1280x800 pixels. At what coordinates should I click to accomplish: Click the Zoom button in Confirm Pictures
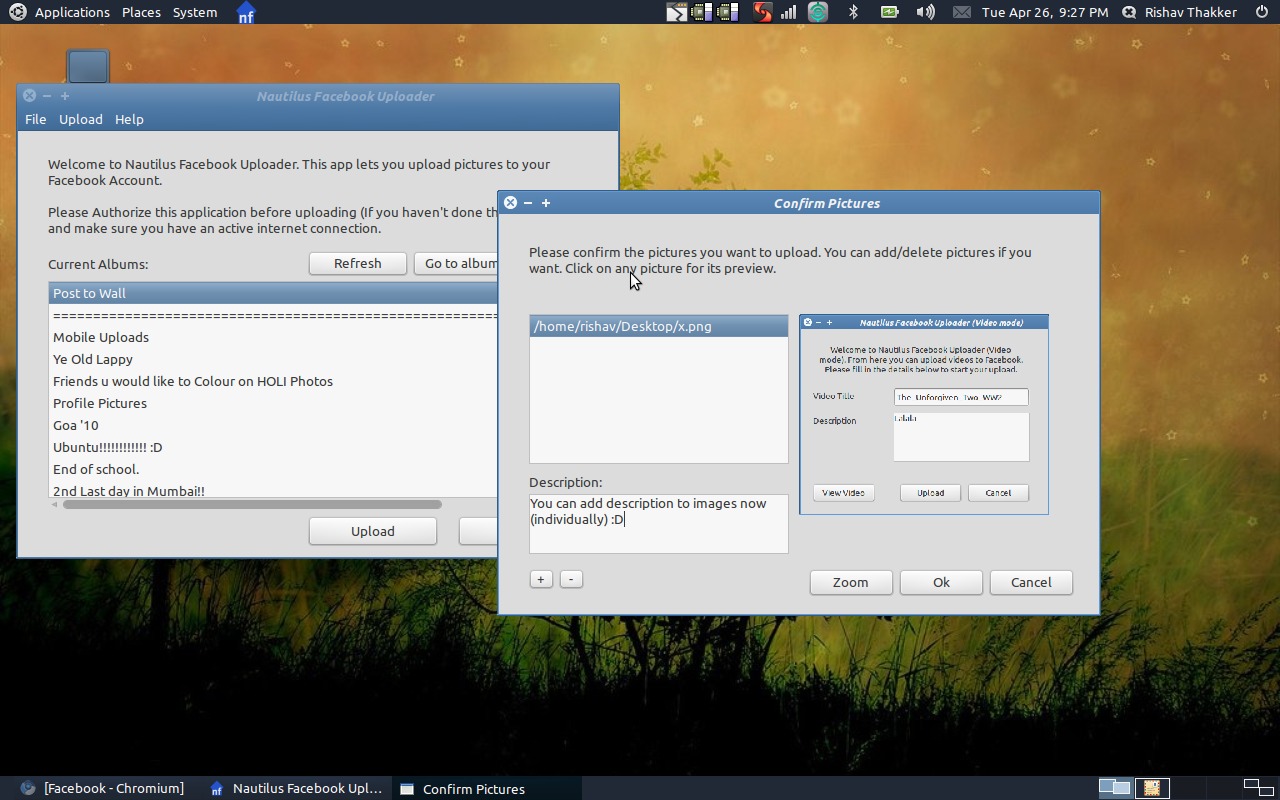[x=850, y=582]
